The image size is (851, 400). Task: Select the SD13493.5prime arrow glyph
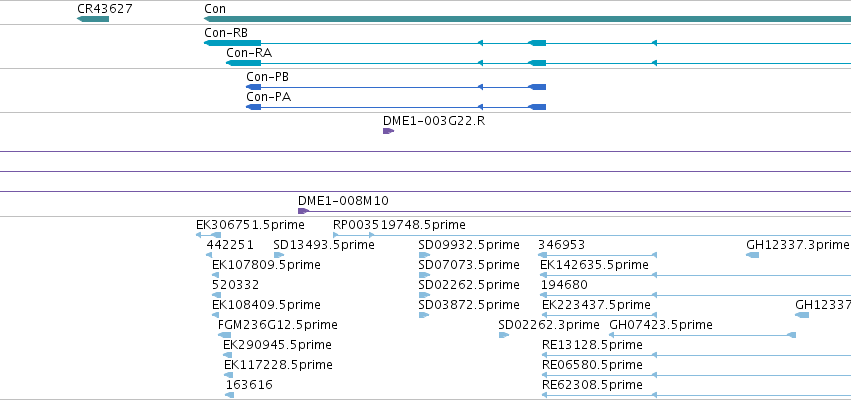click(x=279, y=255)
